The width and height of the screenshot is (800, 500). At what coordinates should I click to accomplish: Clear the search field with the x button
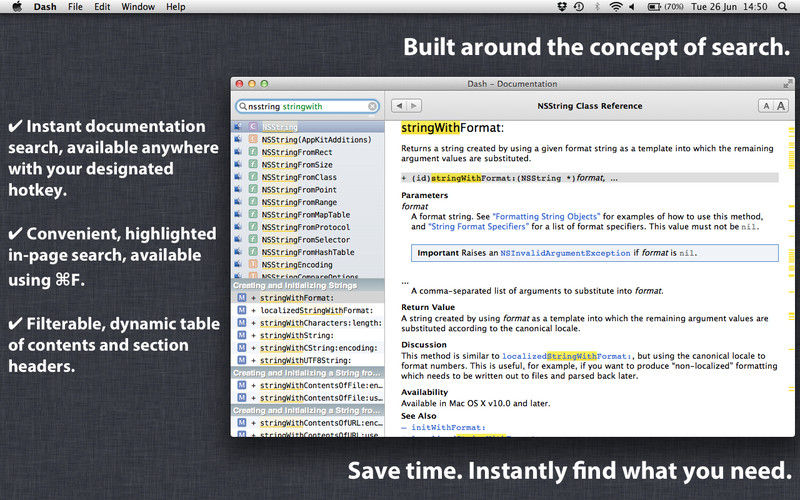click(x=372, y=106)
